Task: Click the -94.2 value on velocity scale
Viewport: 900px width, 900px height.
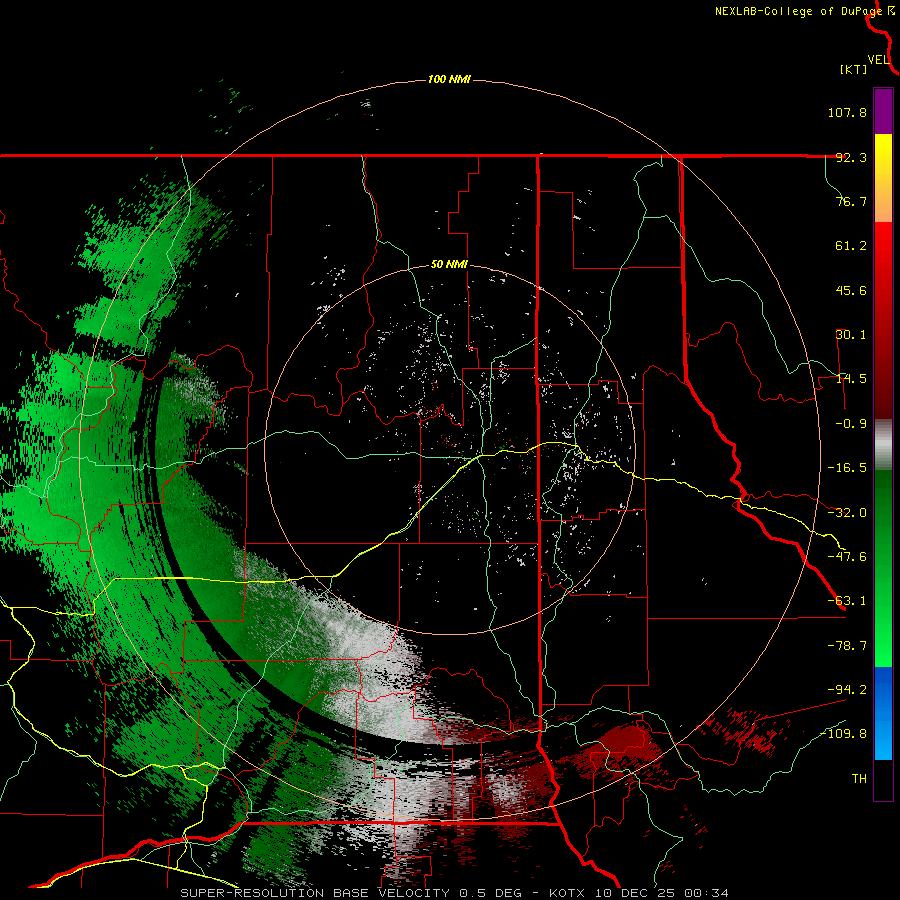Action: pos(847,689)
